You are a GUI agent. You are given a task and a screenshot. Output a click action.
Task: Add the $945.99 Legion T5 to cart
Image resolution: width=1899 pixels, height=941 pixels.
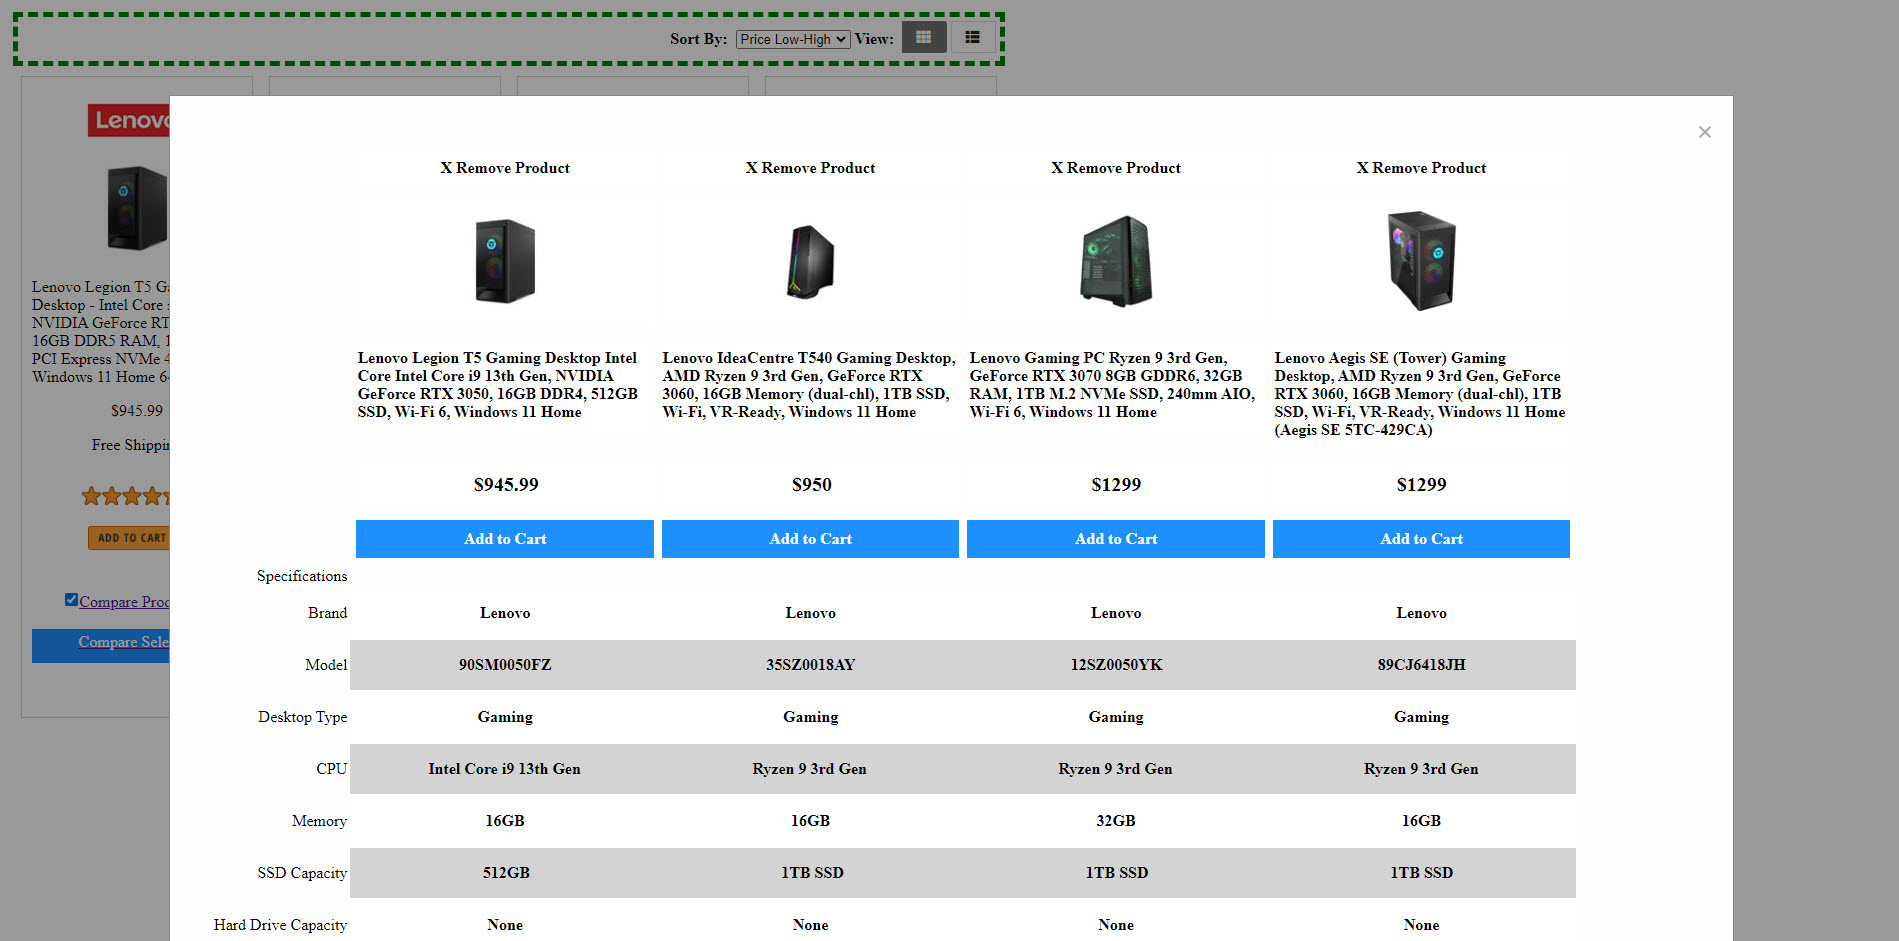click(x=504, y=539)
